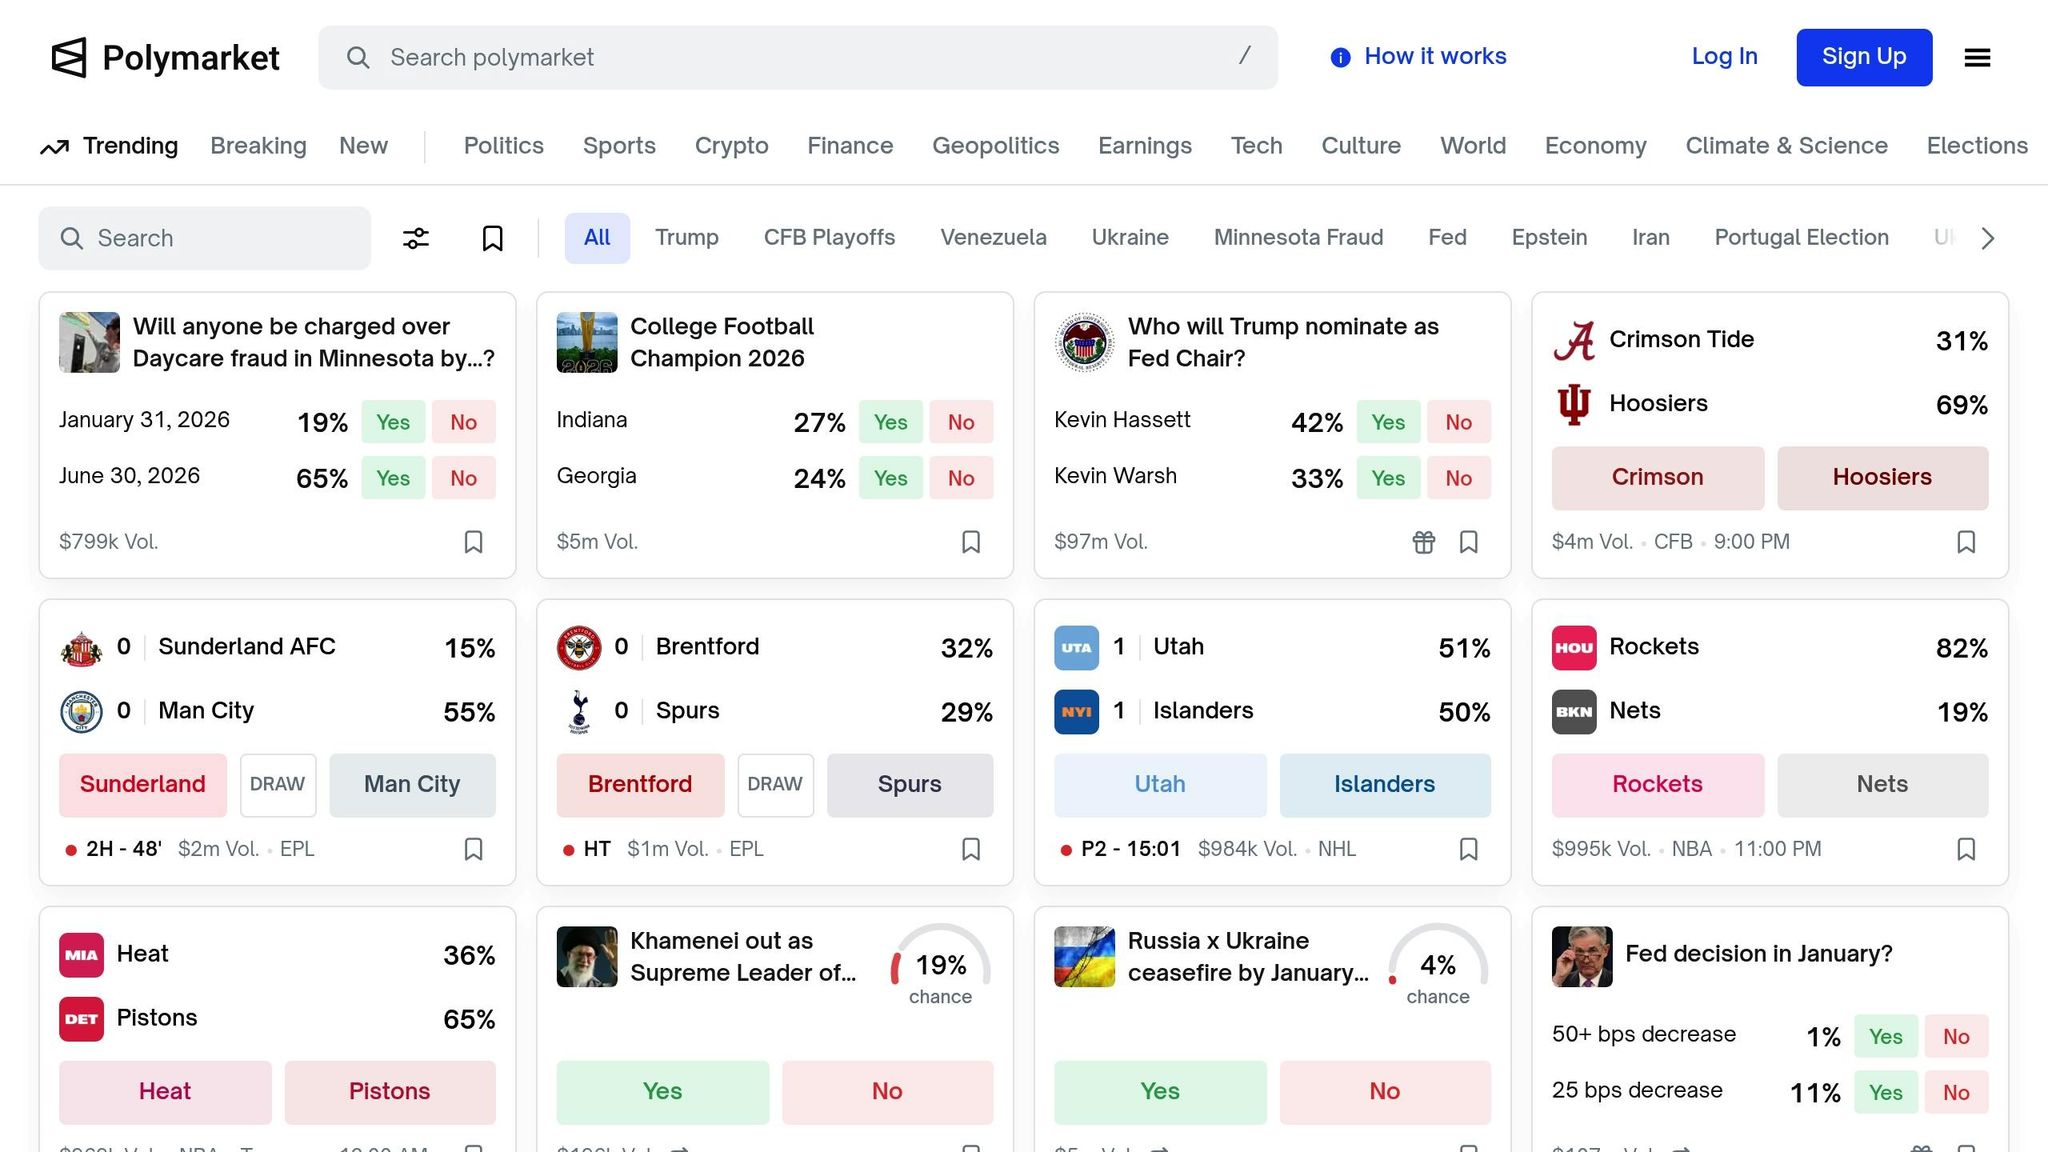
Task: Click the Trending arrow icon
Action: (54, 147)
